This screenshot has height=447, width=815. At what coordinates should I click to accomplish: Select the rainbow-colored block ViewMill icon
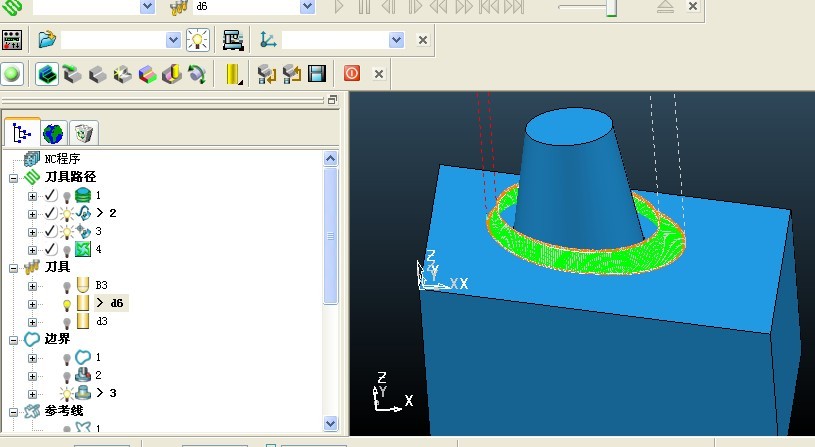[148, 74]
